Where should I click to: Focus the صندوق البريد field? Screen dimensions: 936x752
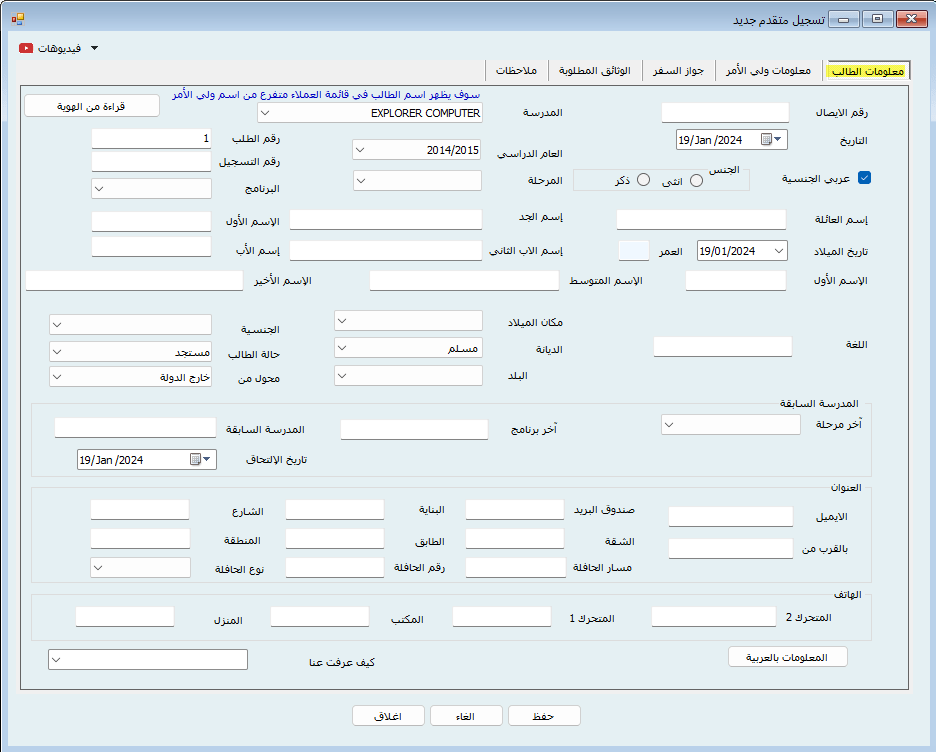[515, 510]
